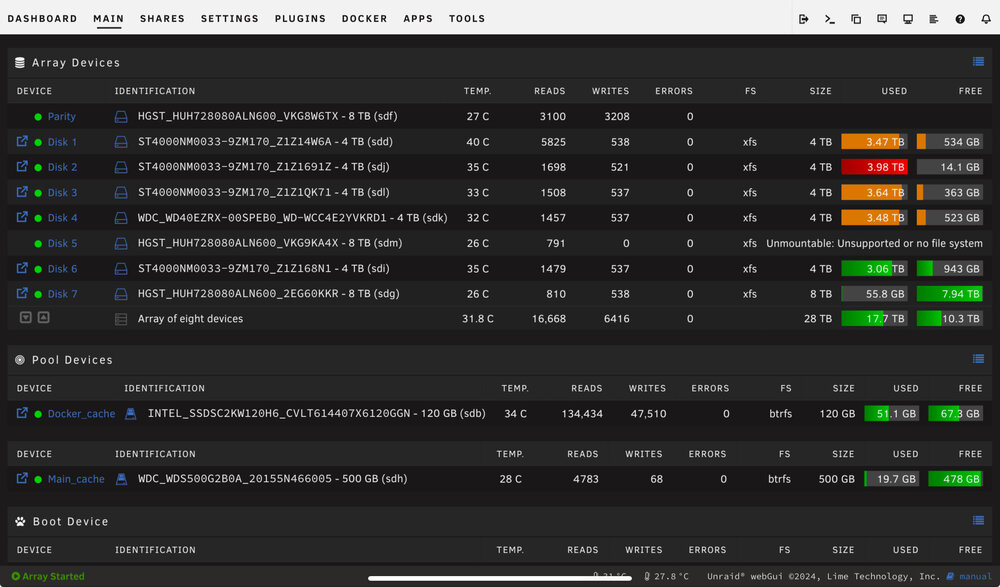Open system info monitor icon
Viewport: 1000px width, 587px height.
point(908,19)
